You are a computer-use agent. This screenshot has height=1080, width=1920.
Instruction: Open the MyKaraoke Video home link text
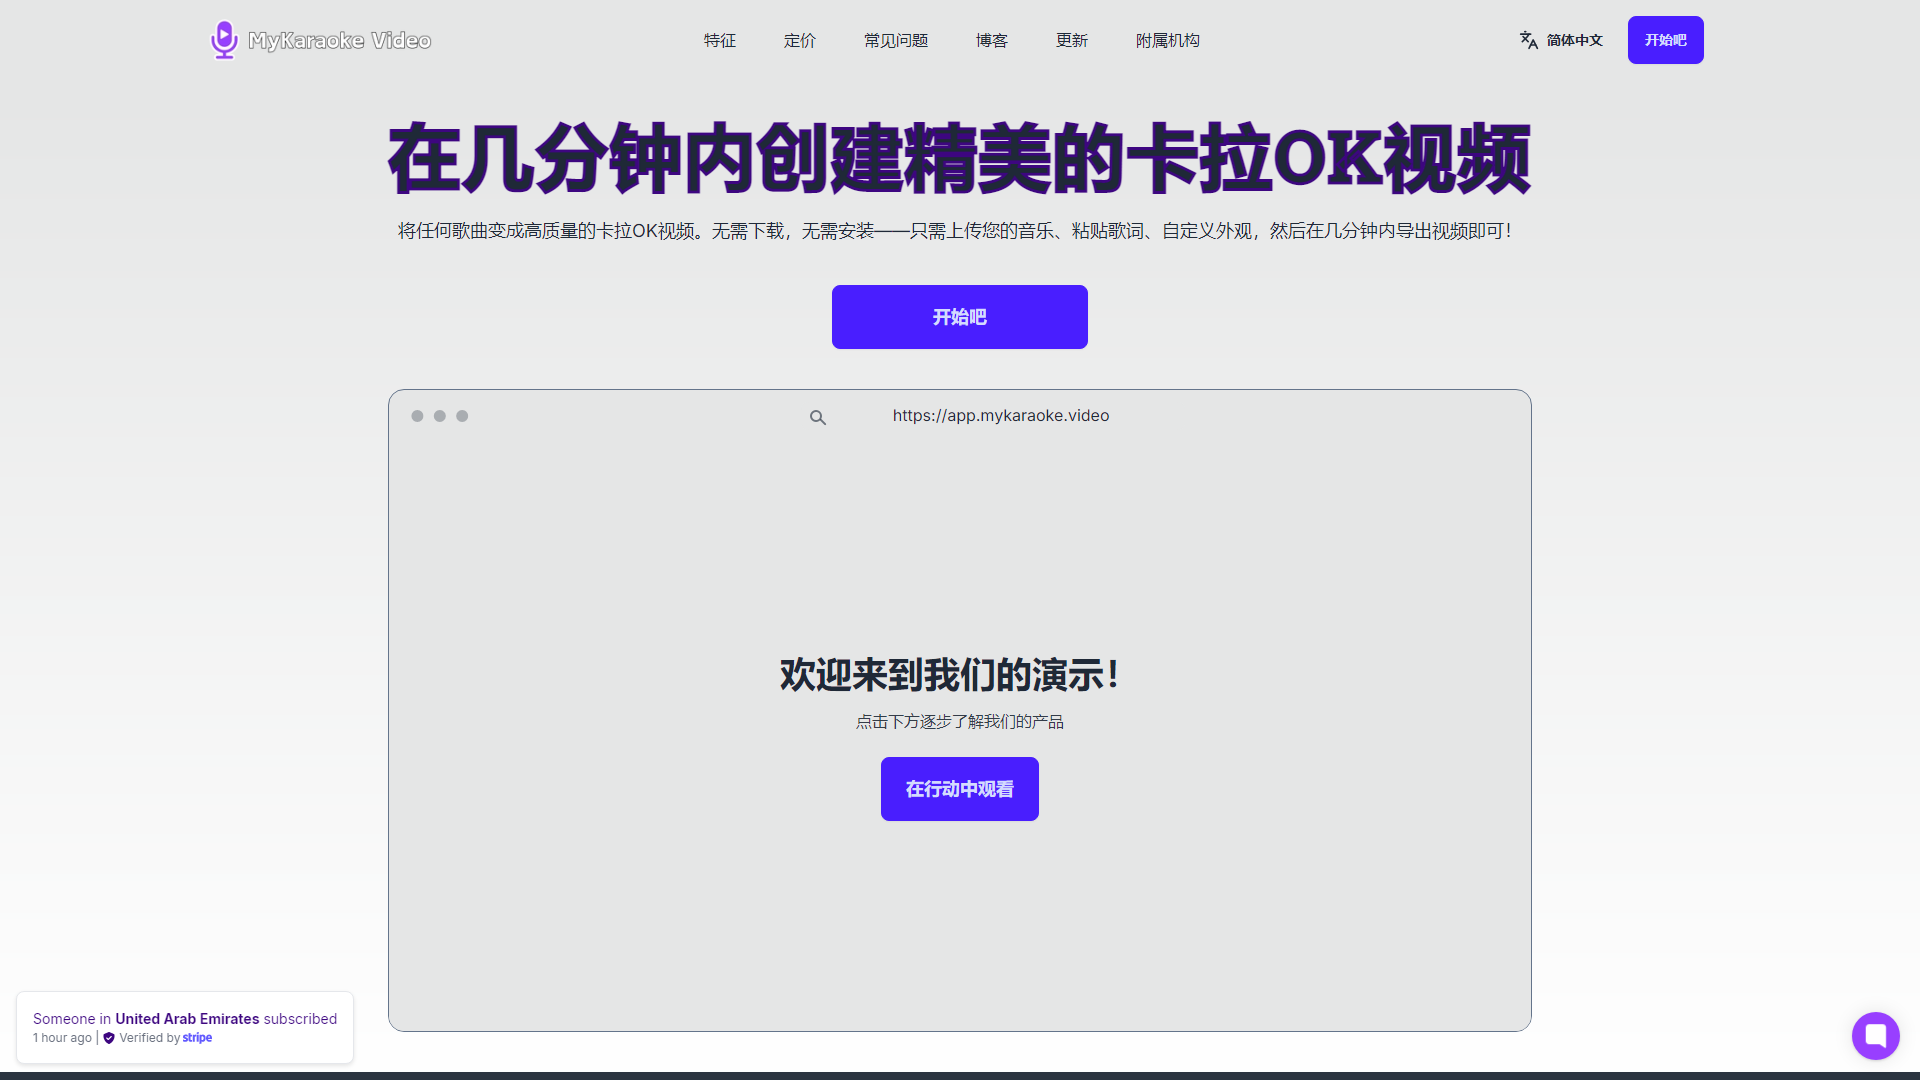(x=339, y=40)
